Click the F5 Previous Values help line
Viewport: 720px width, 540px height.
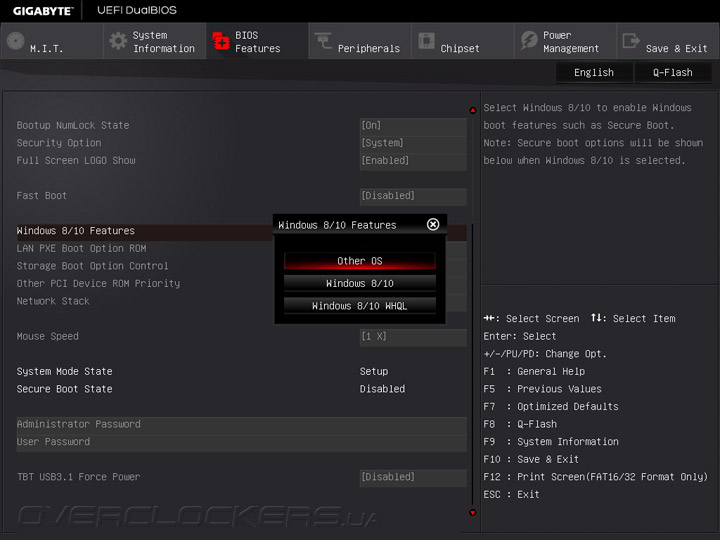pyautogui.click(x=542, y=389)
